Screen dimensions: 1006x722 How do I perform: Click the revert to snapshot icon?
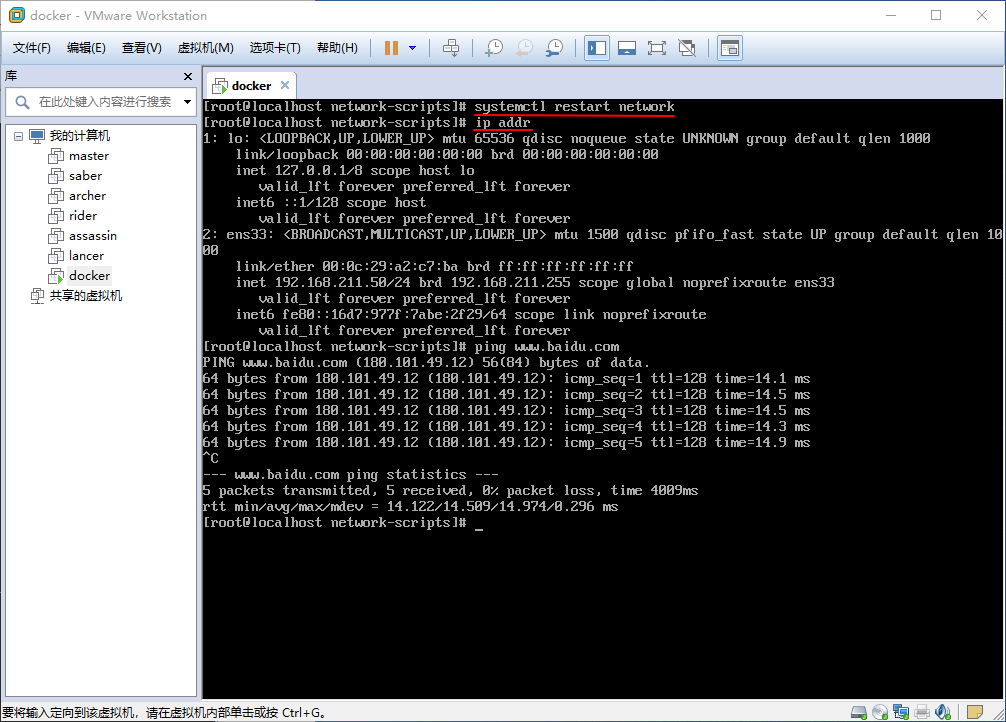pyautogui.click(x=524, y=47)
